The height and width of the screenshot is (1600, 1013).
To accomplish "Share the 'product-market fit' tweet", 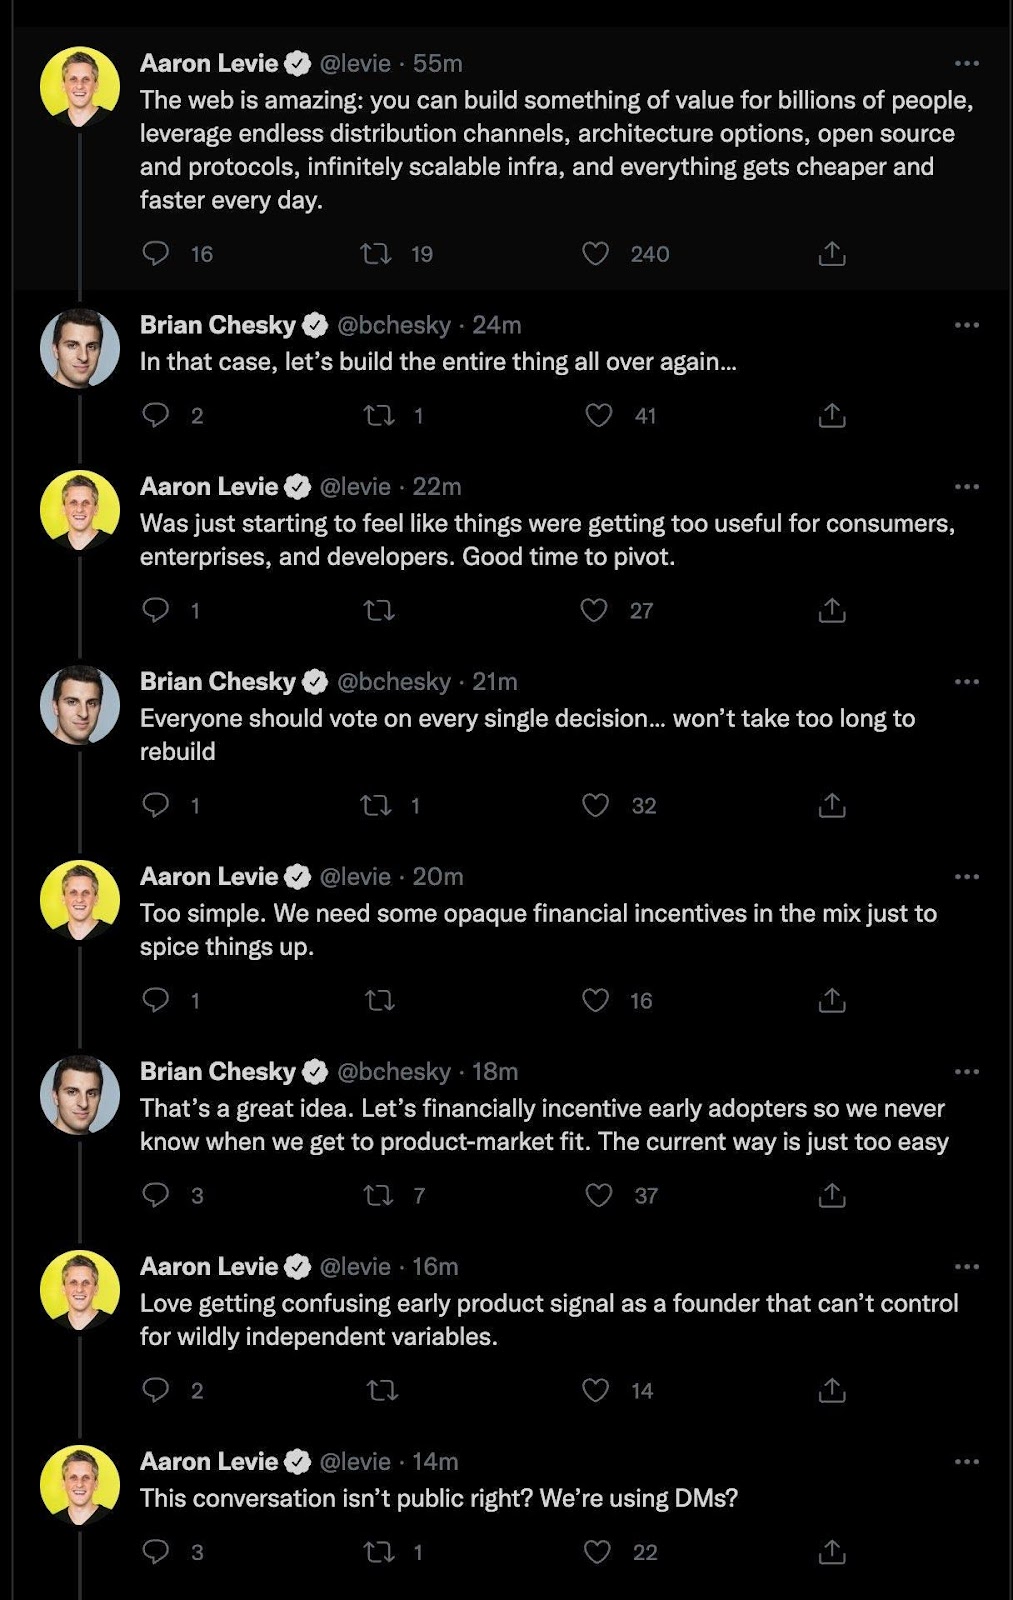I will coord(832,1195).
